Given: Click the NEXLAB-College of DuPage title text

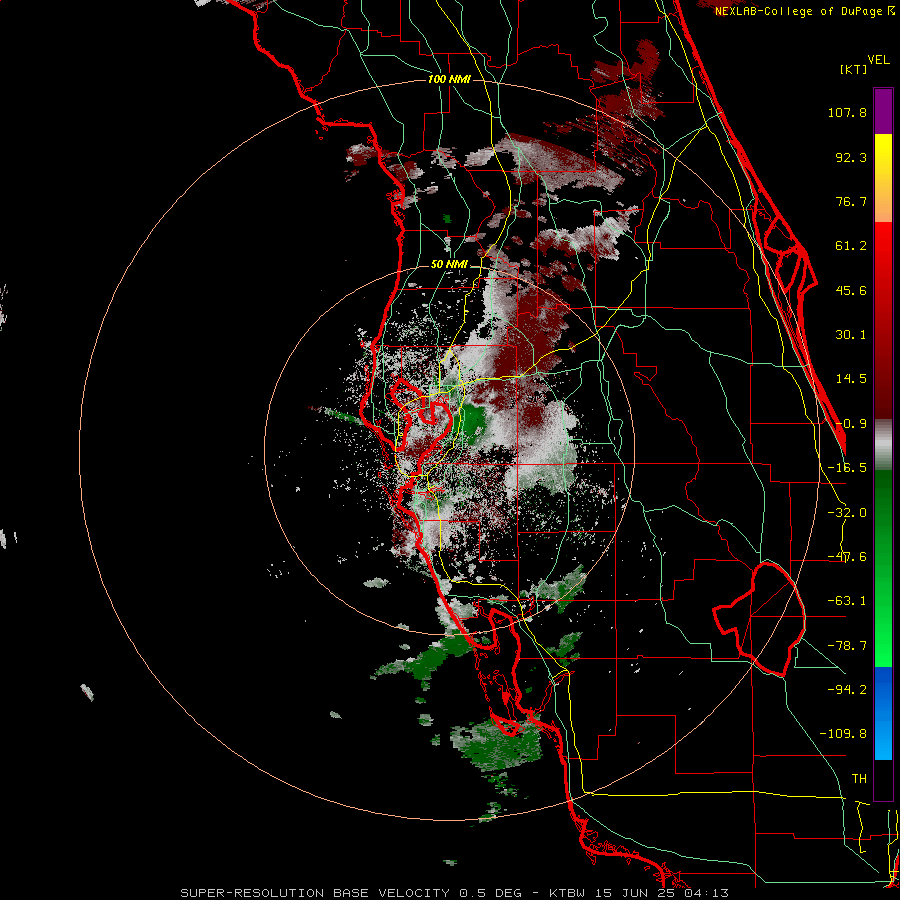Looking at the screenshot, I should click(x=804, y=11).
